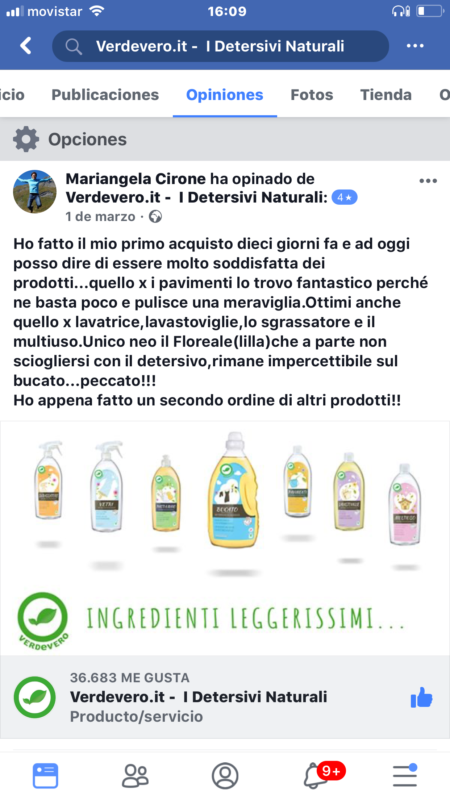Open the Tienda tab
This screenshot has height=800, width=450.
(x=386, y=95)
